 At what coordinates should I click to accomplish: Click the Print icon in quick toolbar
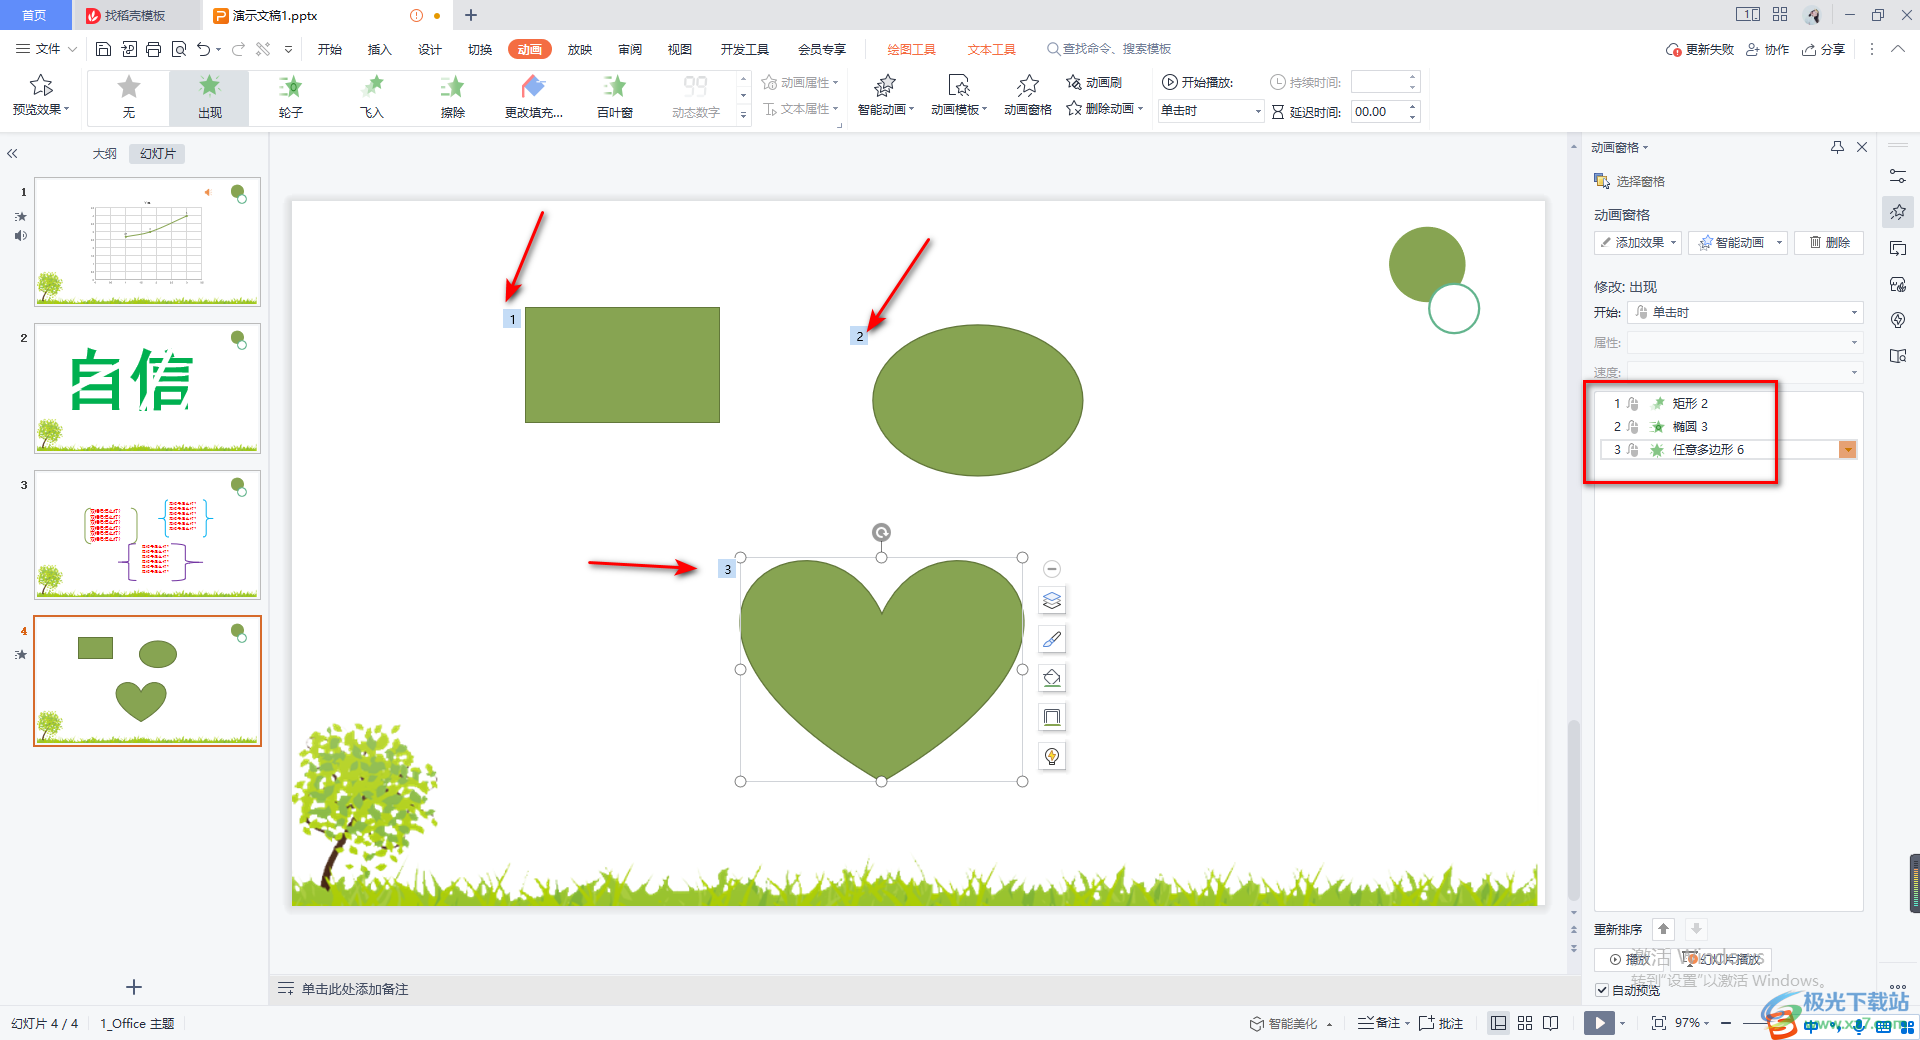[153, 49]
